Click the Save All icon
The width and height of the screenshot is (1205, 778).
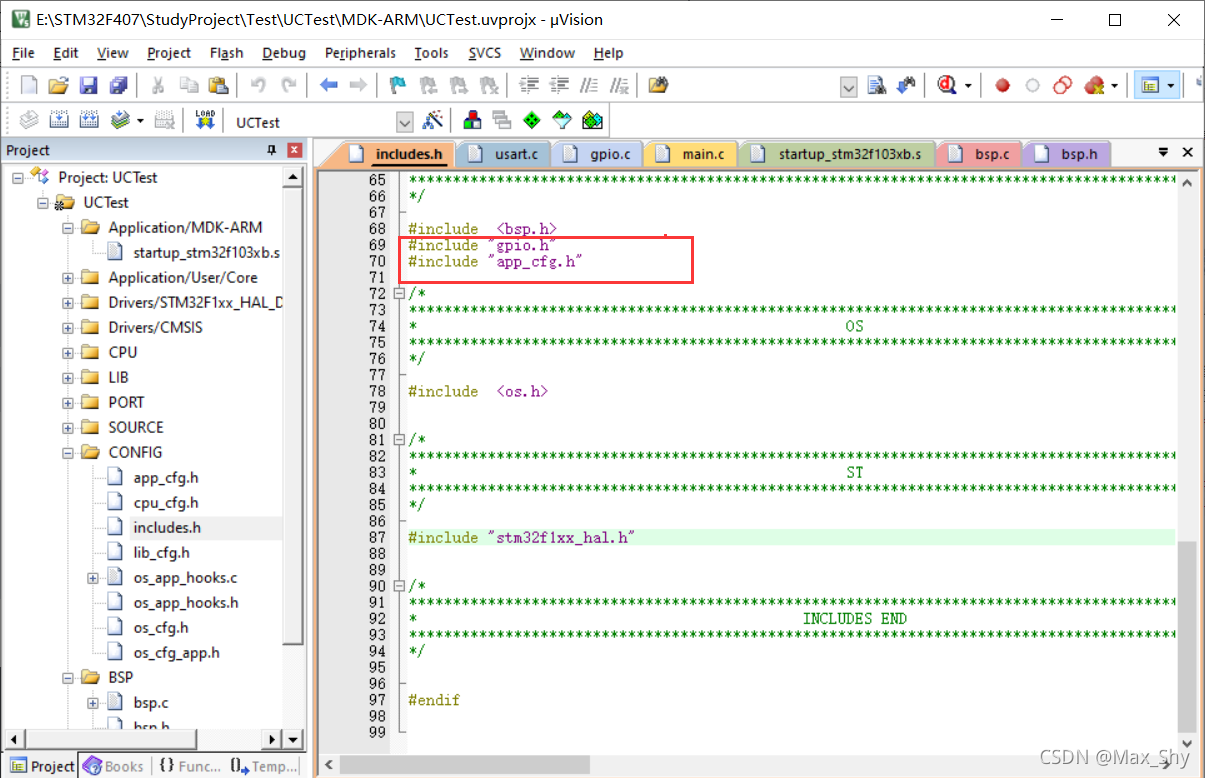tap(119, 86)
